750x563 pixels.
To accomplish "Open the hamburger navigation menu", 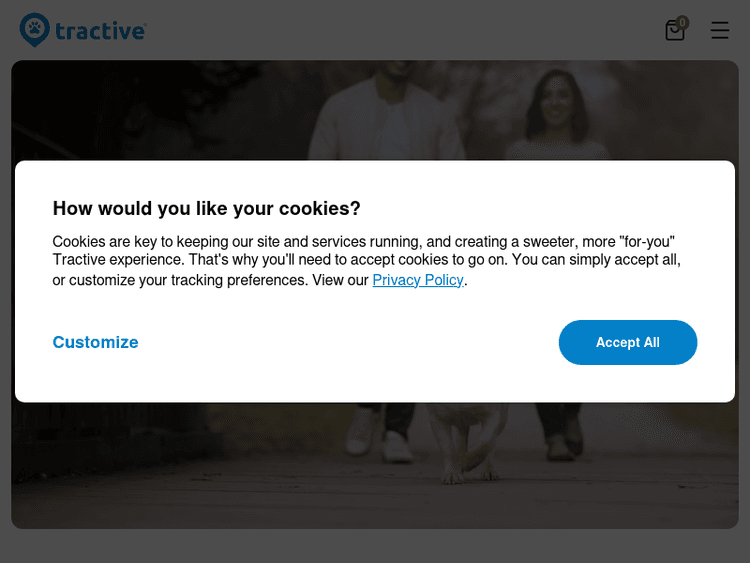I will 720,31.
